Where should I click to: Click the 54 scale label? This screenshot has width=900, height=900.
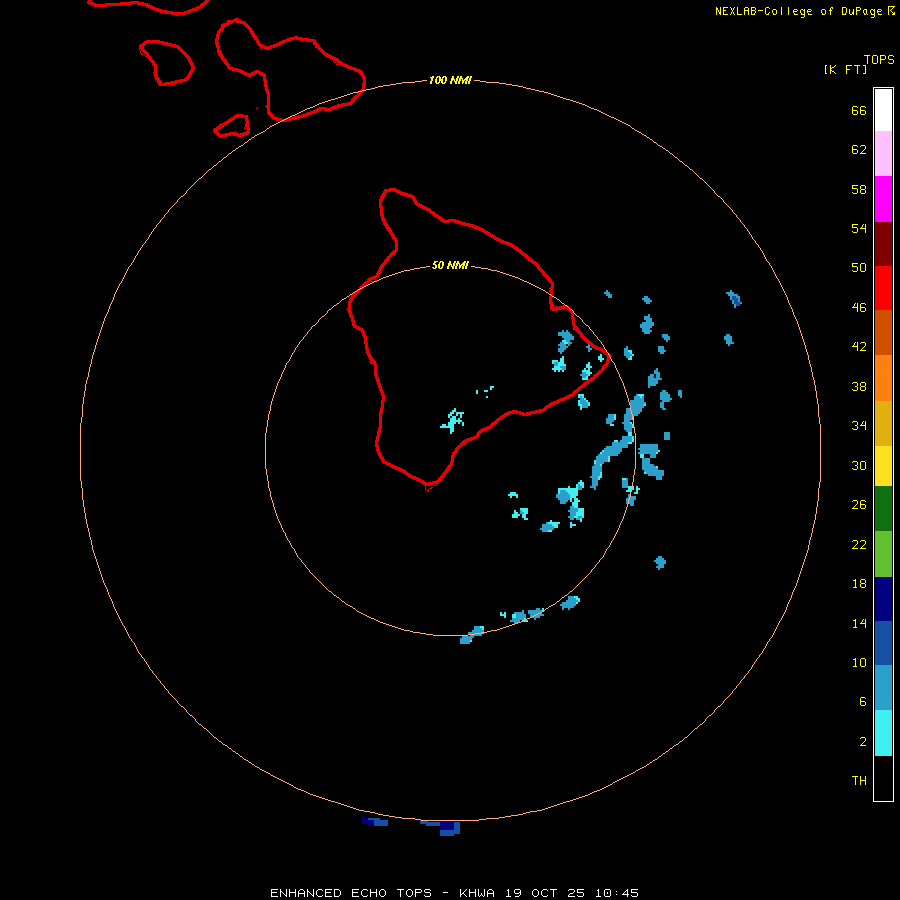coord(859,228)
